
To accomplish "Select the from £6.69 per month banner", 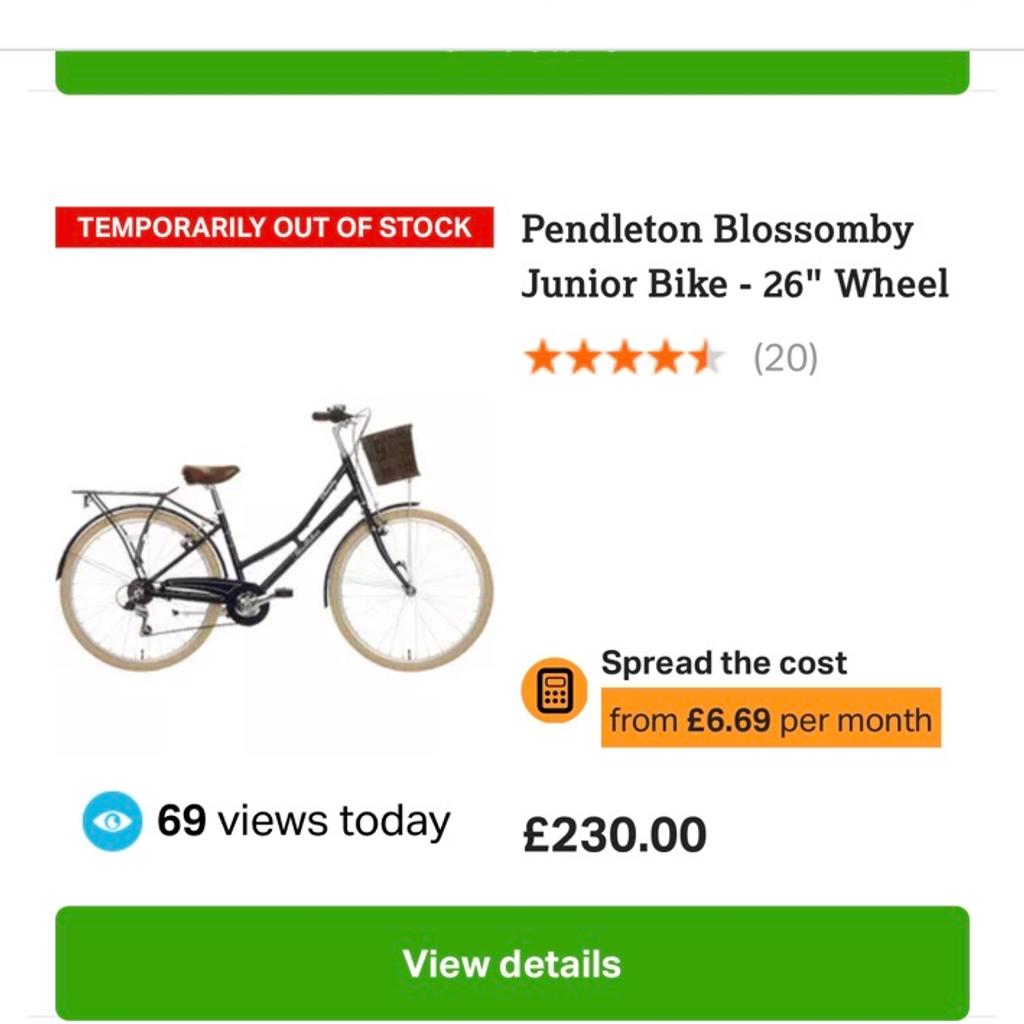I will [x=770, y=720].
